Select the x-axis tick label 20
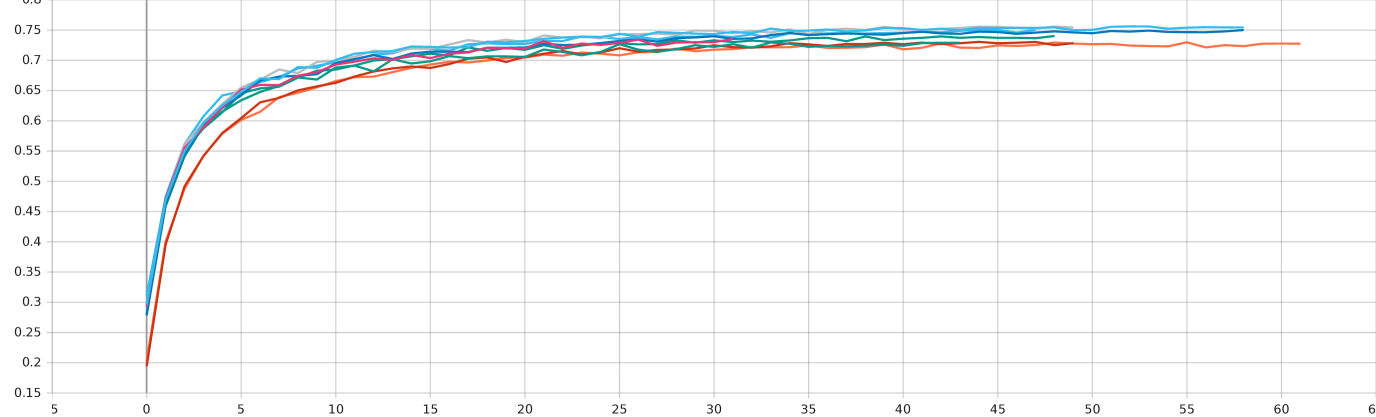The height and width of the screenshot is (417, 1376). pyautogui.click(x=524, y=408)
